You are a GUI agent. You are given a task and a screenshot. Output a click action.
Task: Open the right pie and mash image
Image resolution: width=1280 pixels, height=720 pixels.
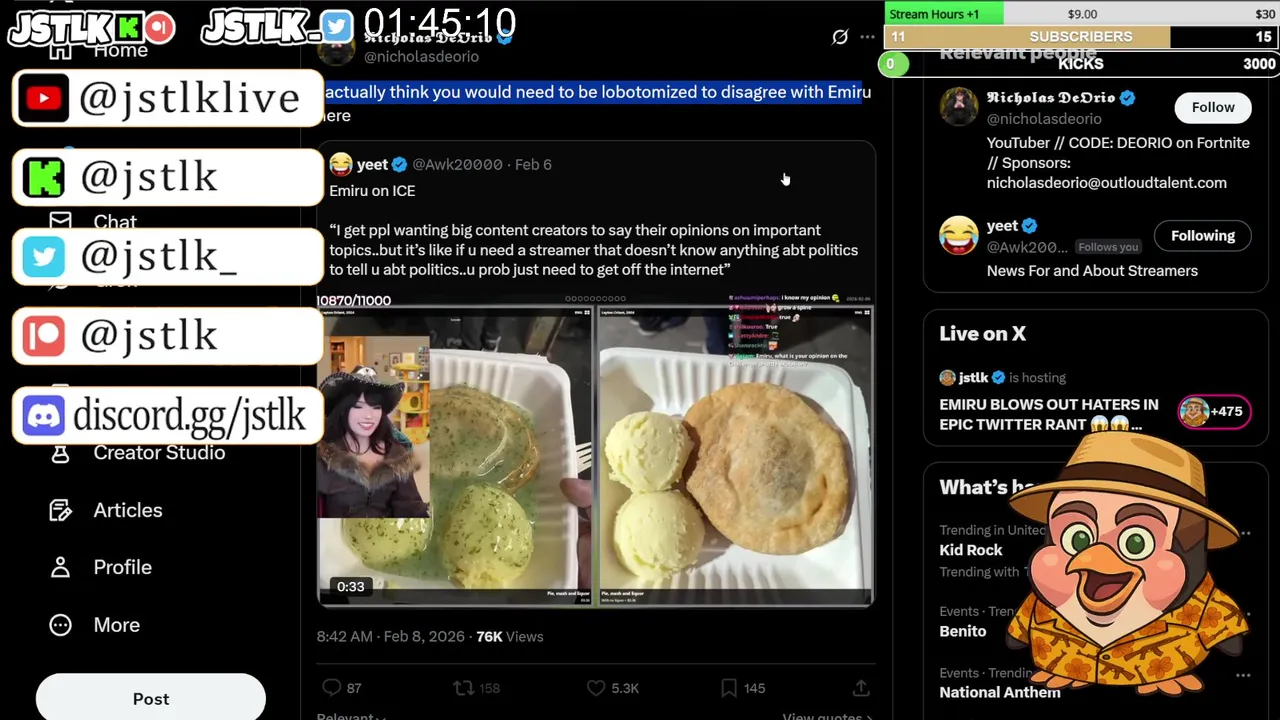click(736, 456)
